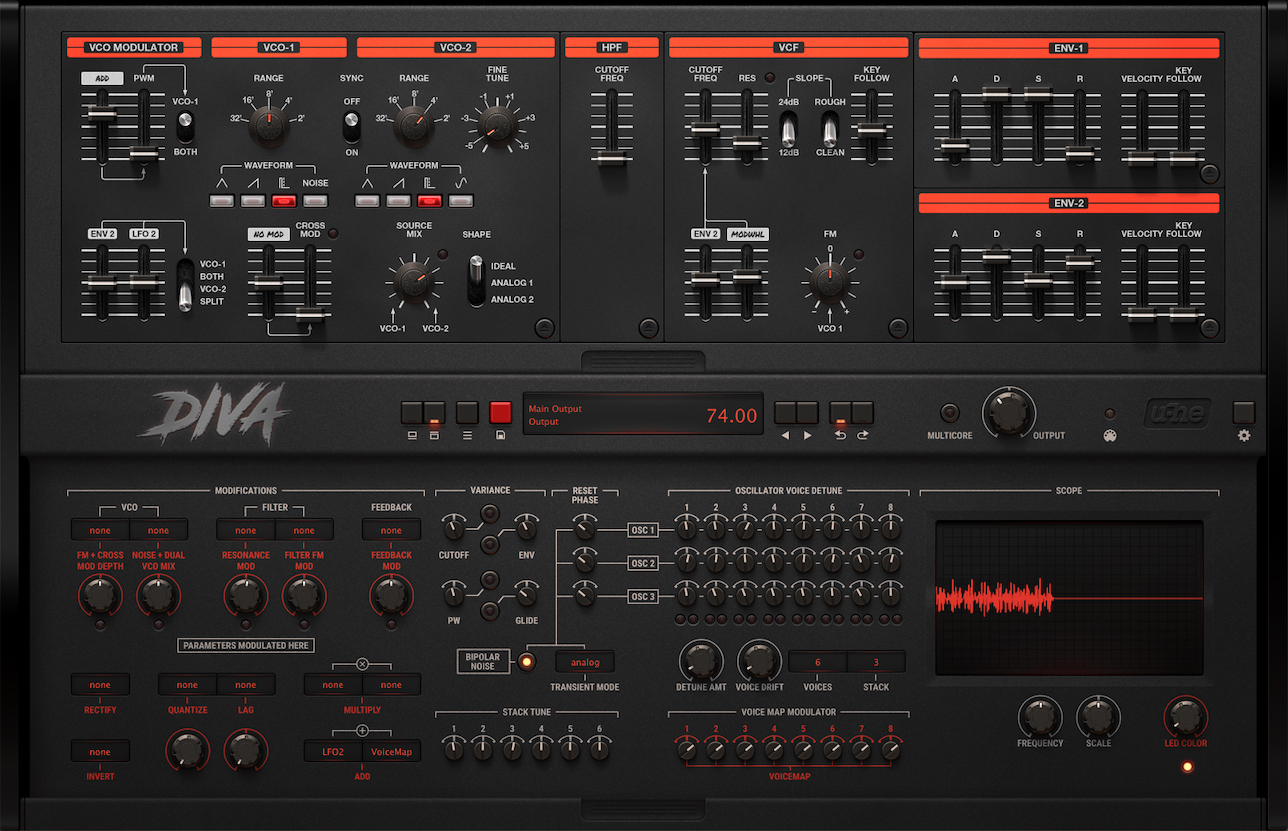Click the OUTPUT volume knob
The width and height of the screenshot is (1288, 831).
pyautogui.click(x=1009, y=413)
